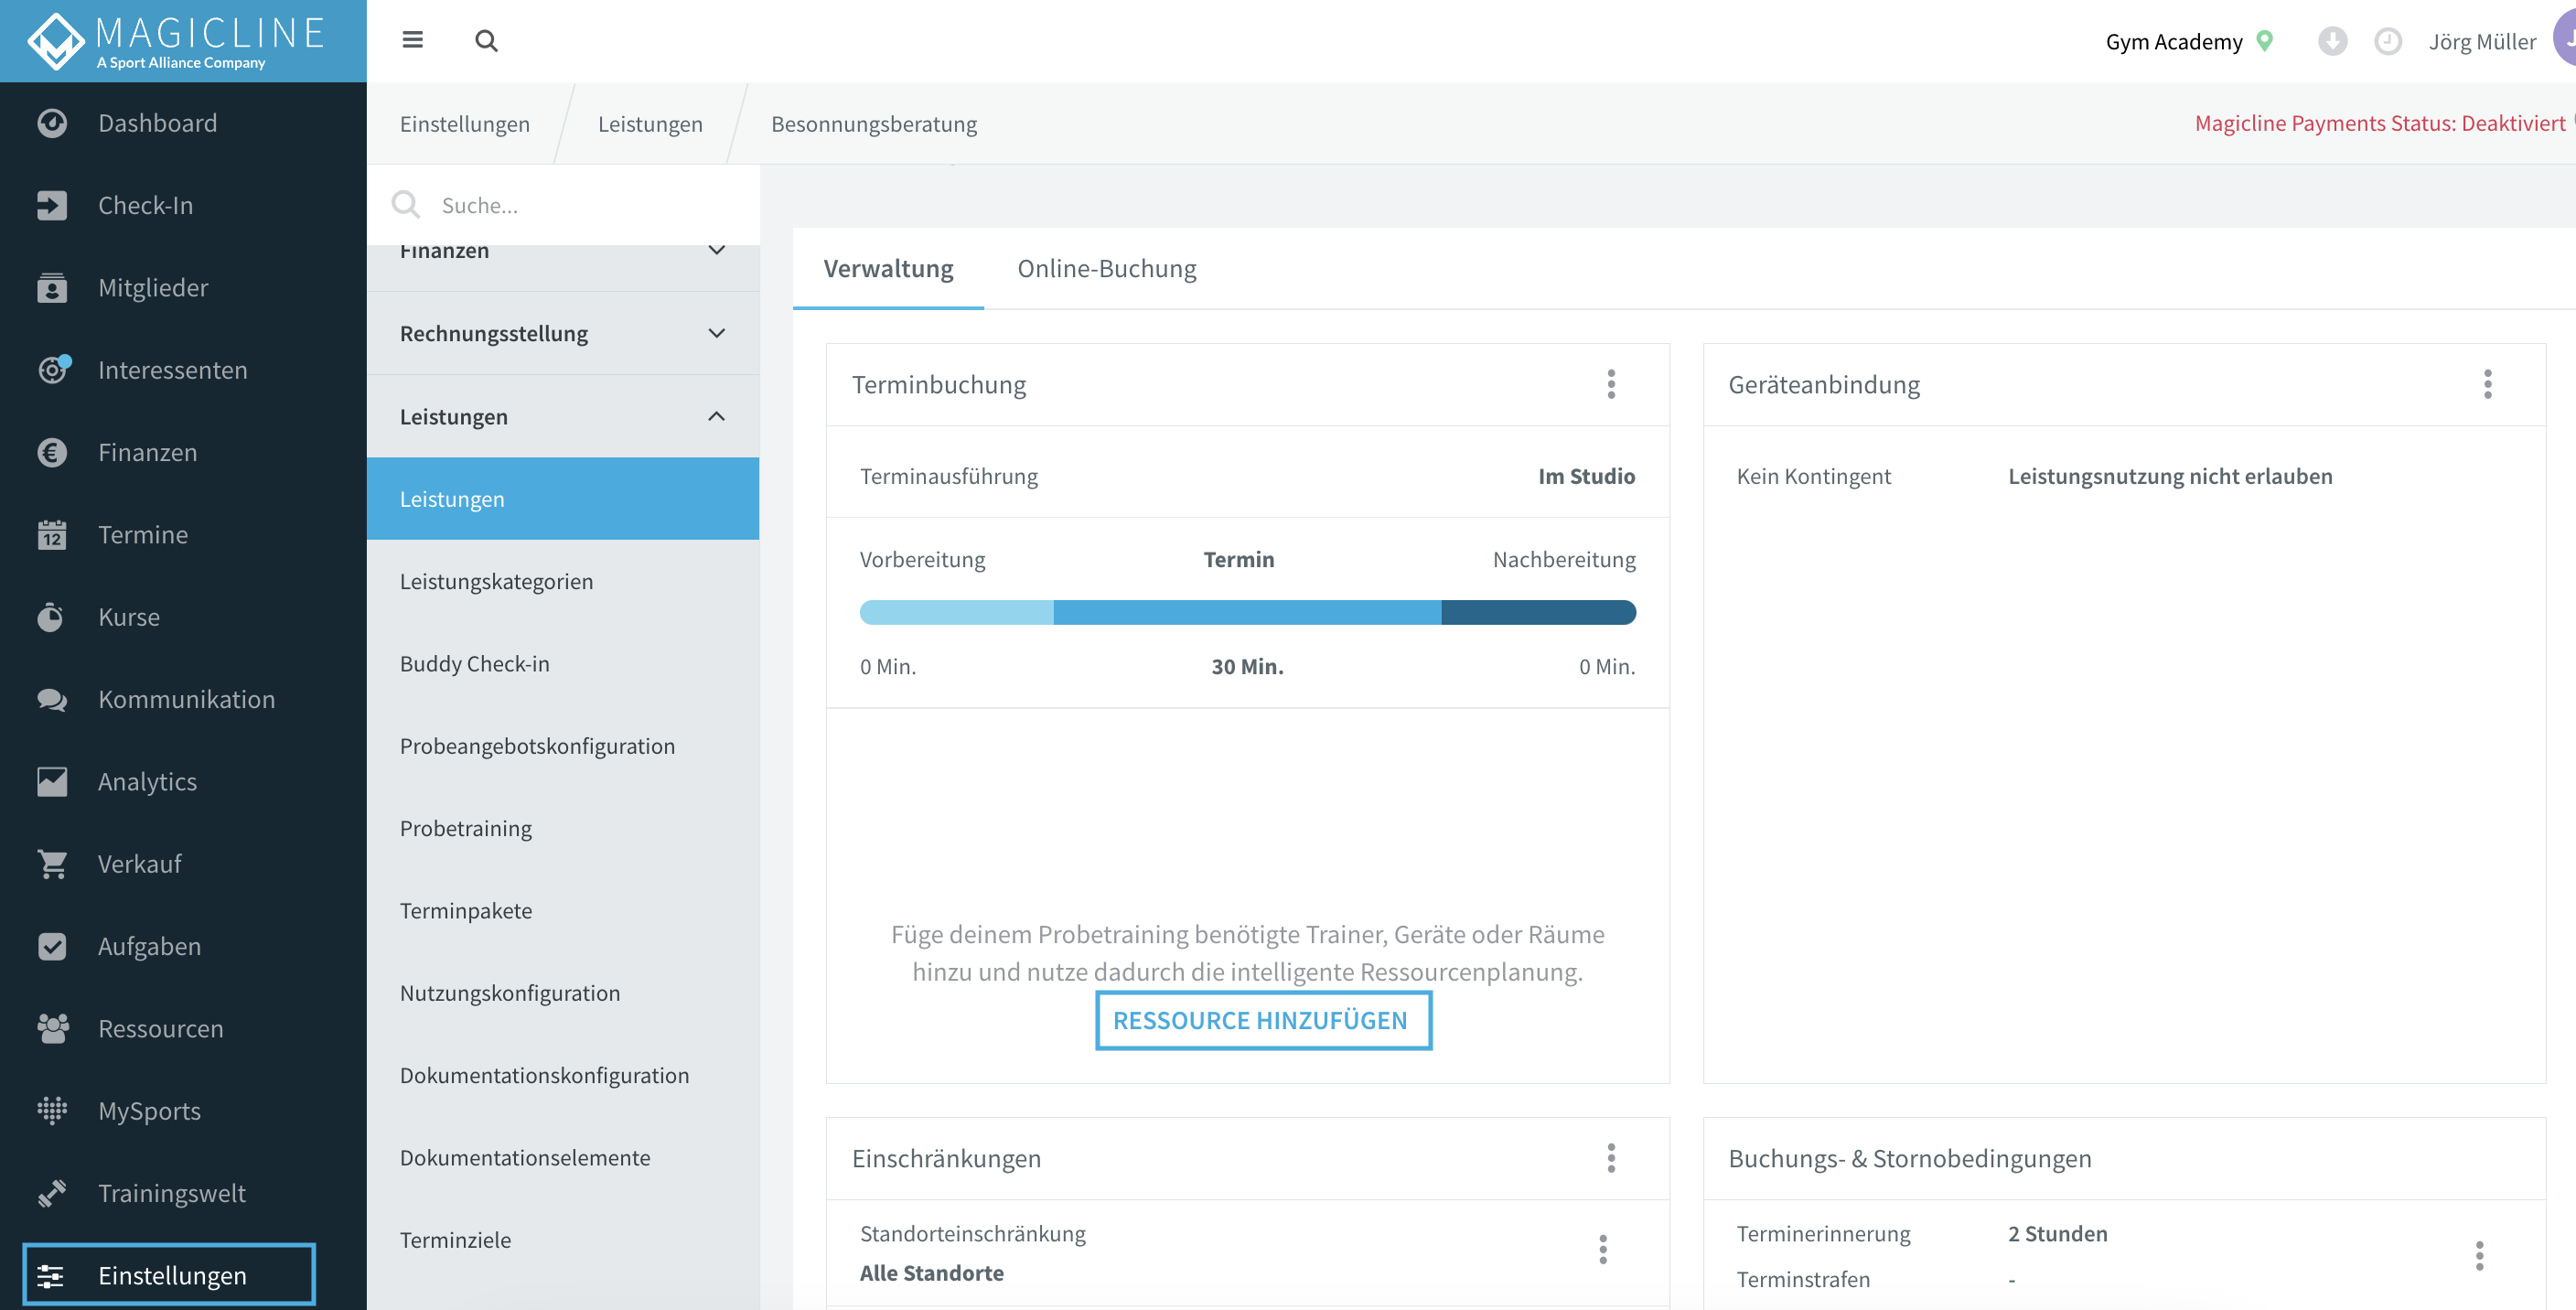Open the Standorteinschränkung row three-dot menu
Screen dimensions: 2576x1310
[1603, 1250]
